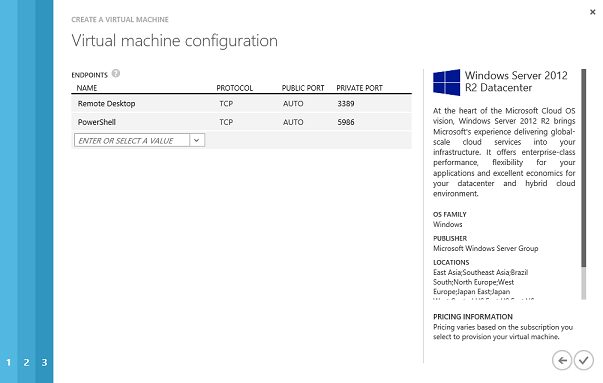Click AUTO public port for Remote Desktop
This screenshot has width=603, height=383.
pyautogui.click(x=293, y=103)
